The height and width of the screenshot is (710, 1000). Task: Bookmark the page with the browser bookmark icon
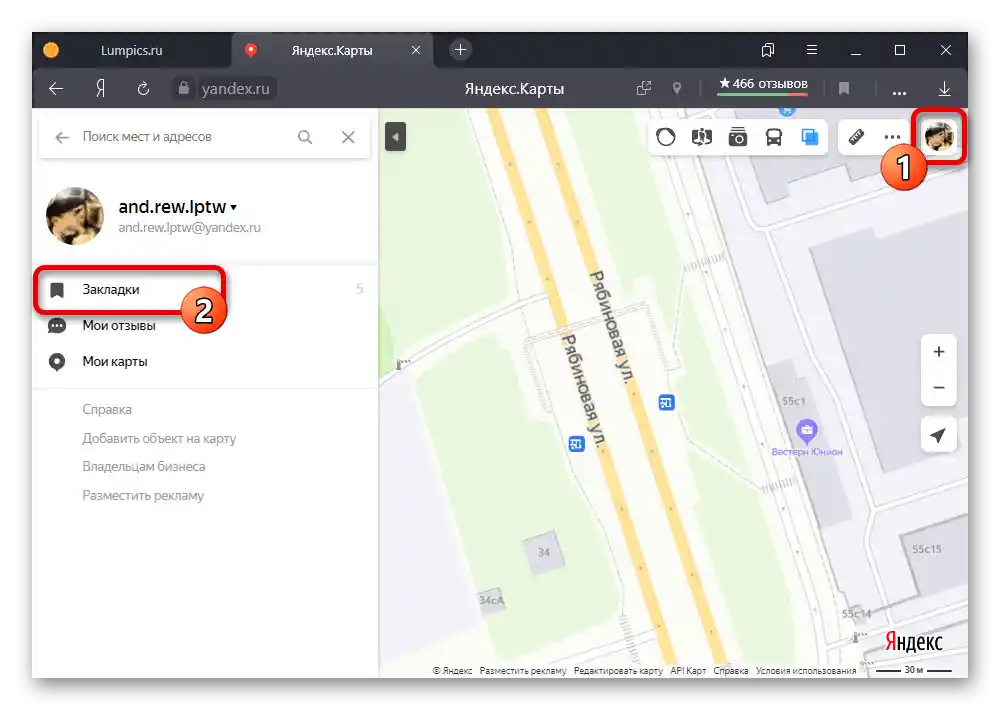(x=844, y=88)
